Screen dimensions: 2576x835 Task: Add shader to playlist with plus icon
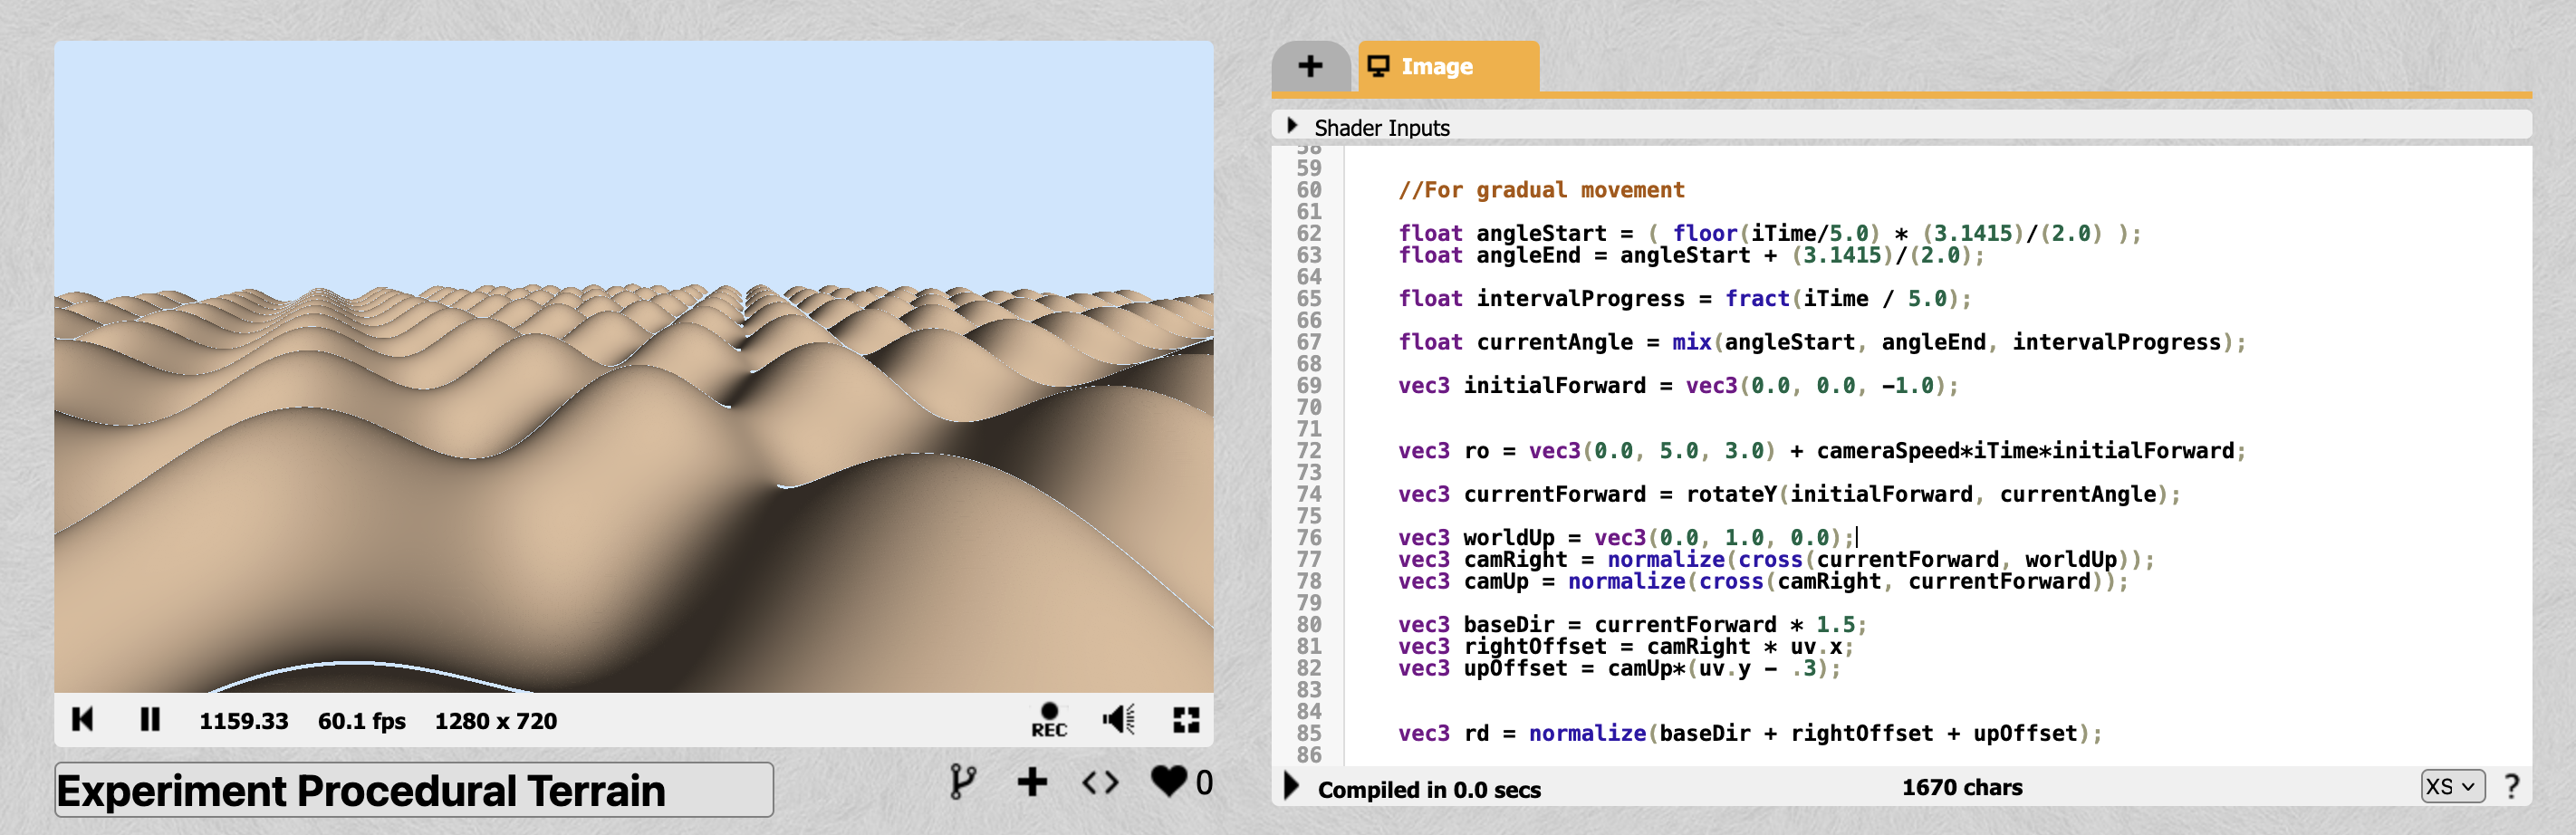[x=1032, y=781]
